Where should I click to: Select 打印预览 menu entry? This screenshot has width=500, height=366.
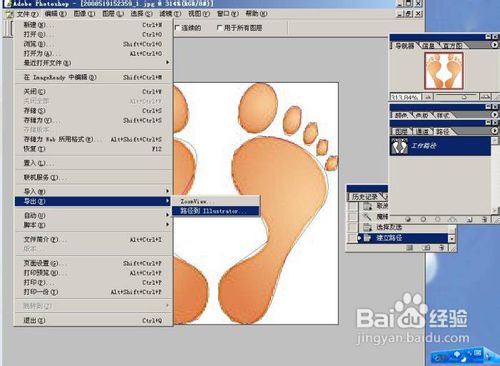click(x=93, y=273)
